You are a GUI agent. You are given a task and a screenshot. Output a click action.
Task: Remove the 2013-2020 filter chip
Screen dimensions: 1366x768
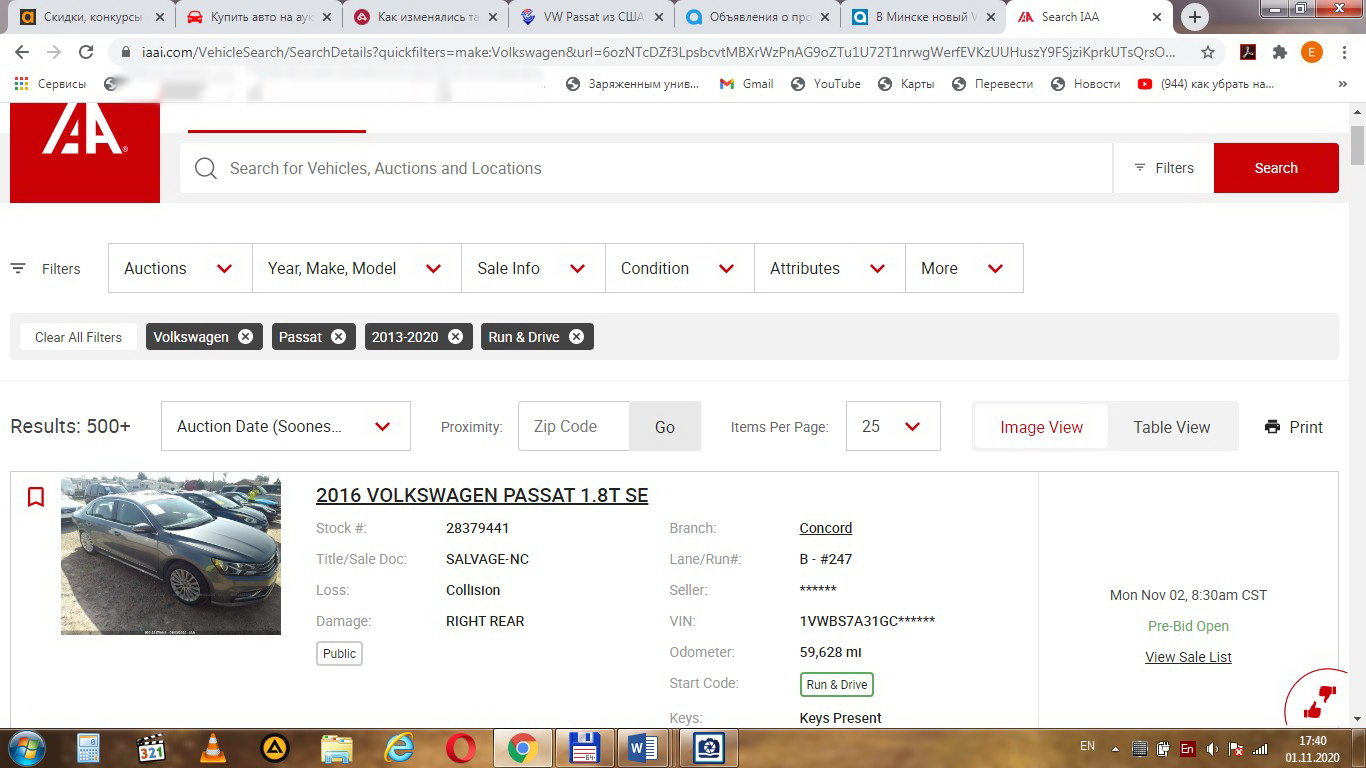pyautogui.click(x=455, y=337)
